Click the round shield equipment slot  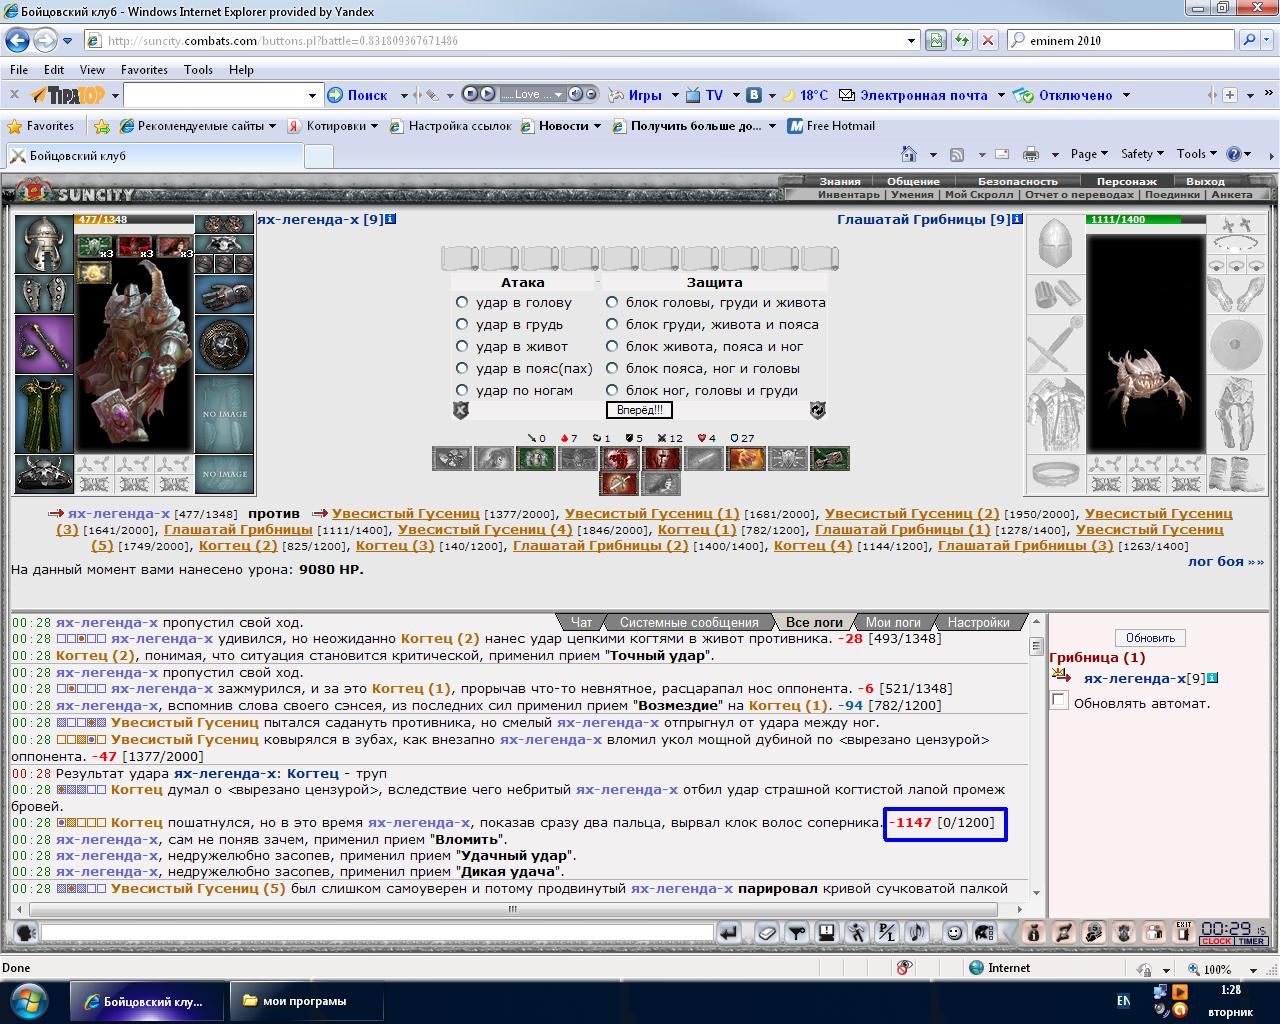(224, 345)
